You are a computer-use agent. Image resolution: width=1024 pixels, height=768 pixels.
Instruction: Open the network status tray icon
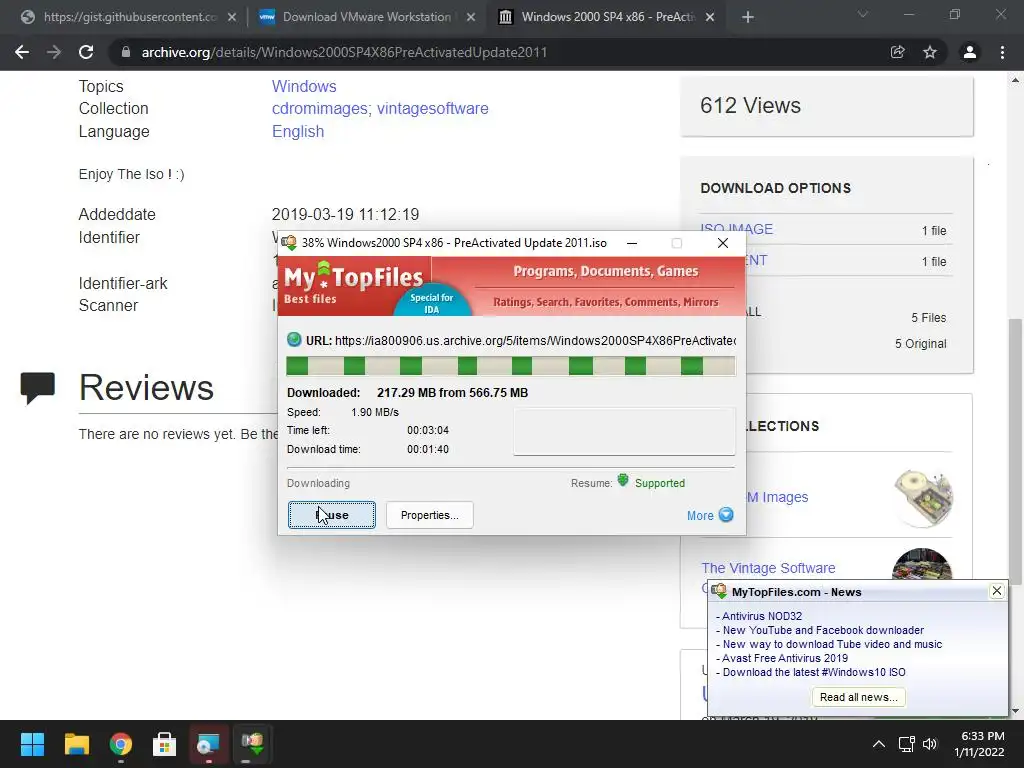coord(906,744)
